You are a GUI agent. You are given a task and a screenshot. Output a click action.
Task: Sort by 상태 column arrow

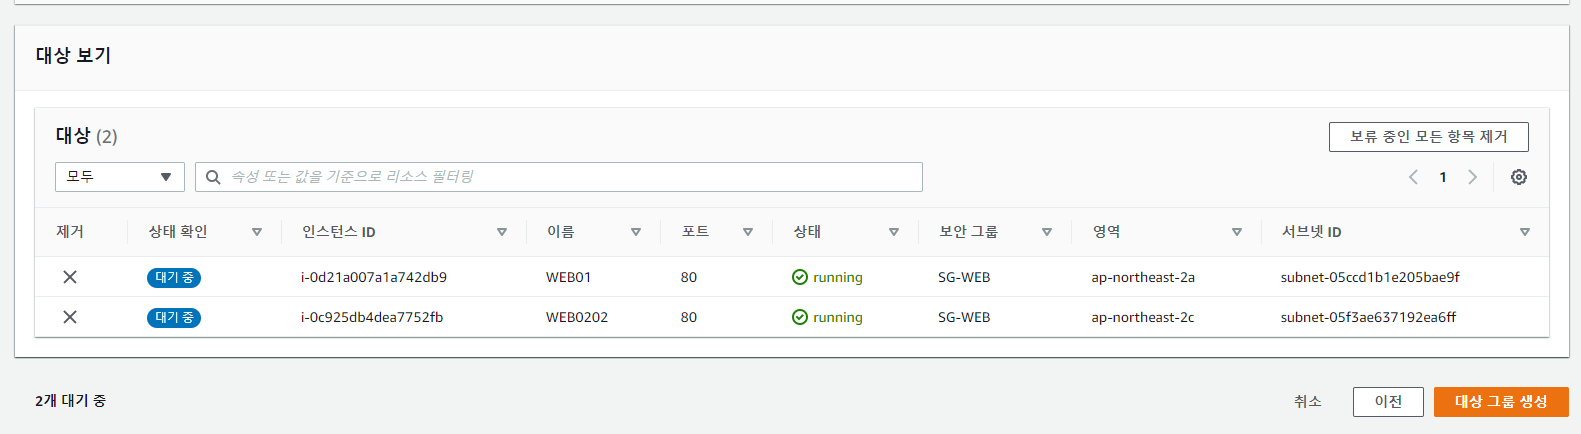coord(894,232)
